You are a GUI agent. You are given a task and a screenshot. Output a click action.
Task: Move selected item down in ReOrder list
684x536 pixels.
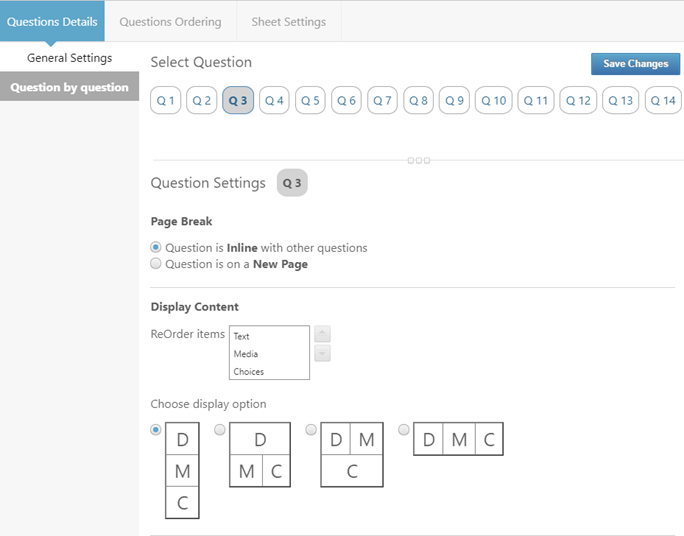[x=322, y=353]
